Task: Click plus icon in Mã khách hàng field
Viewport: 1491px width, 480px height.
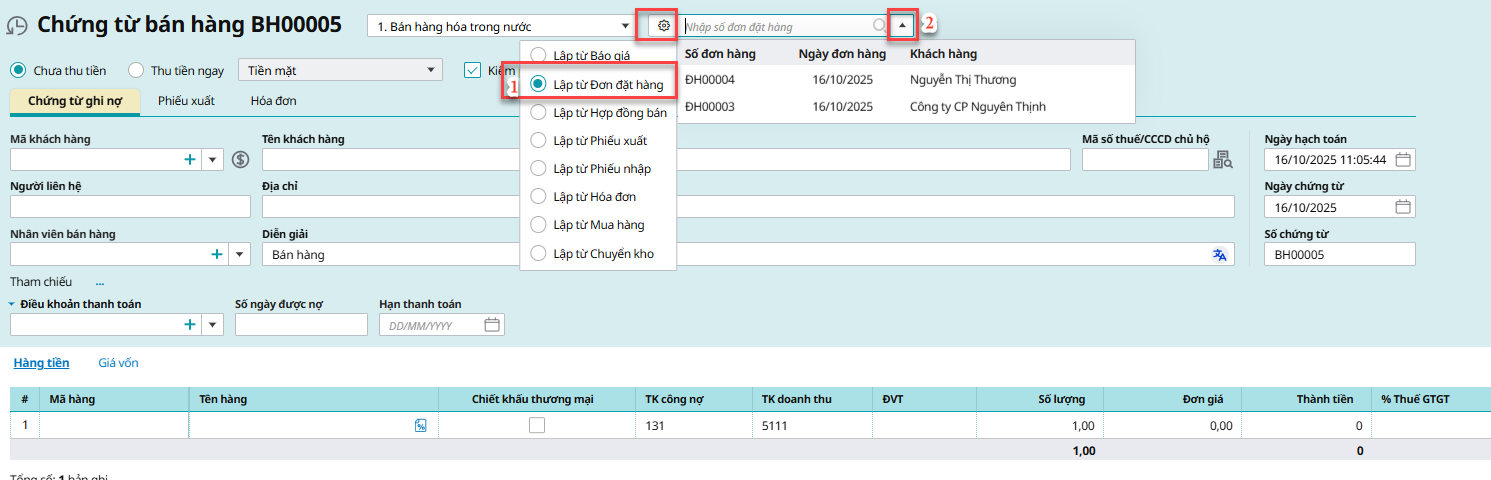Action: pyautogui.click(x=190, y=160)
